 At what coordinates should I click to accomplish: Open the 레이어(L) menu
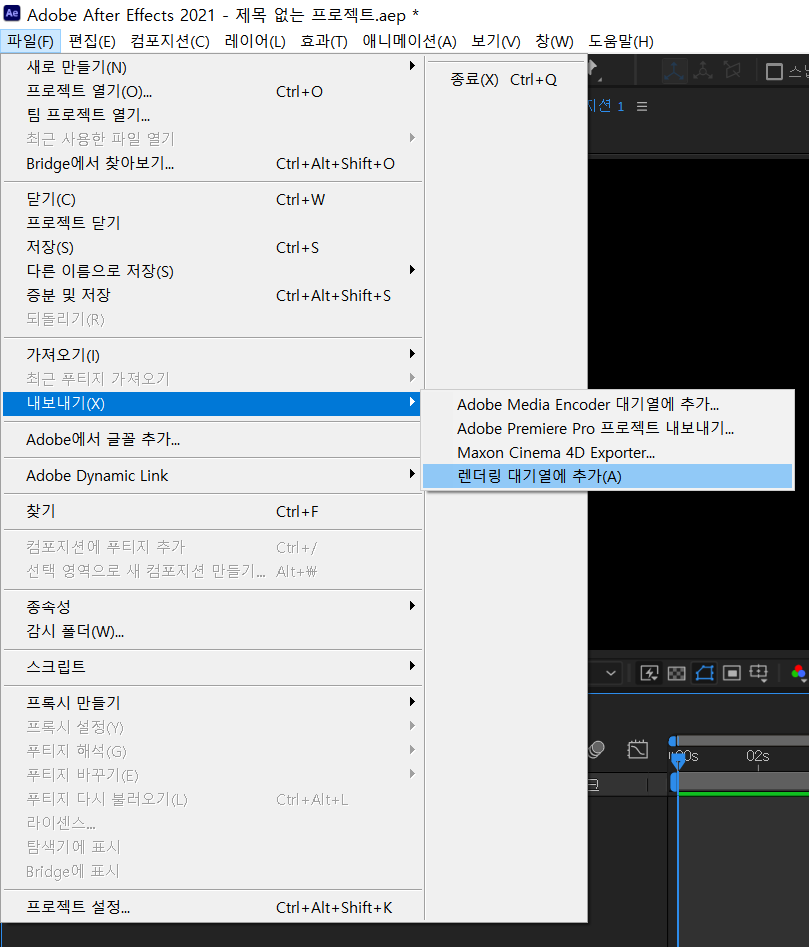[x=255, y=41]
